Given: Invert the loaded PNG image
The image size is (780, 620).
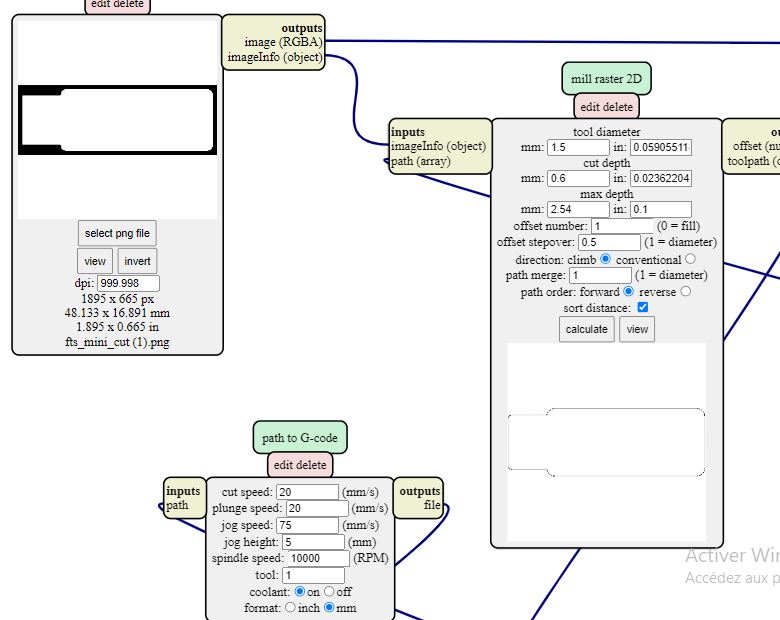Looking at the screenshot, I should pyautogui.click(x=137, y=261).
